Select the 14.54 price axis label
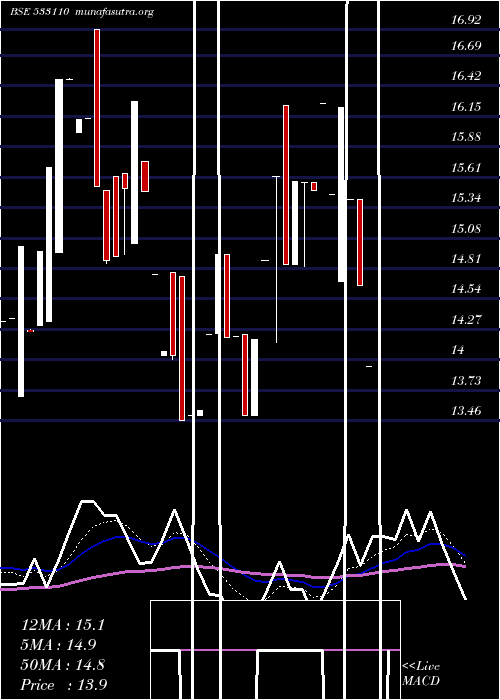This screenshot has height=700, width=500. (x=466, y=288)
